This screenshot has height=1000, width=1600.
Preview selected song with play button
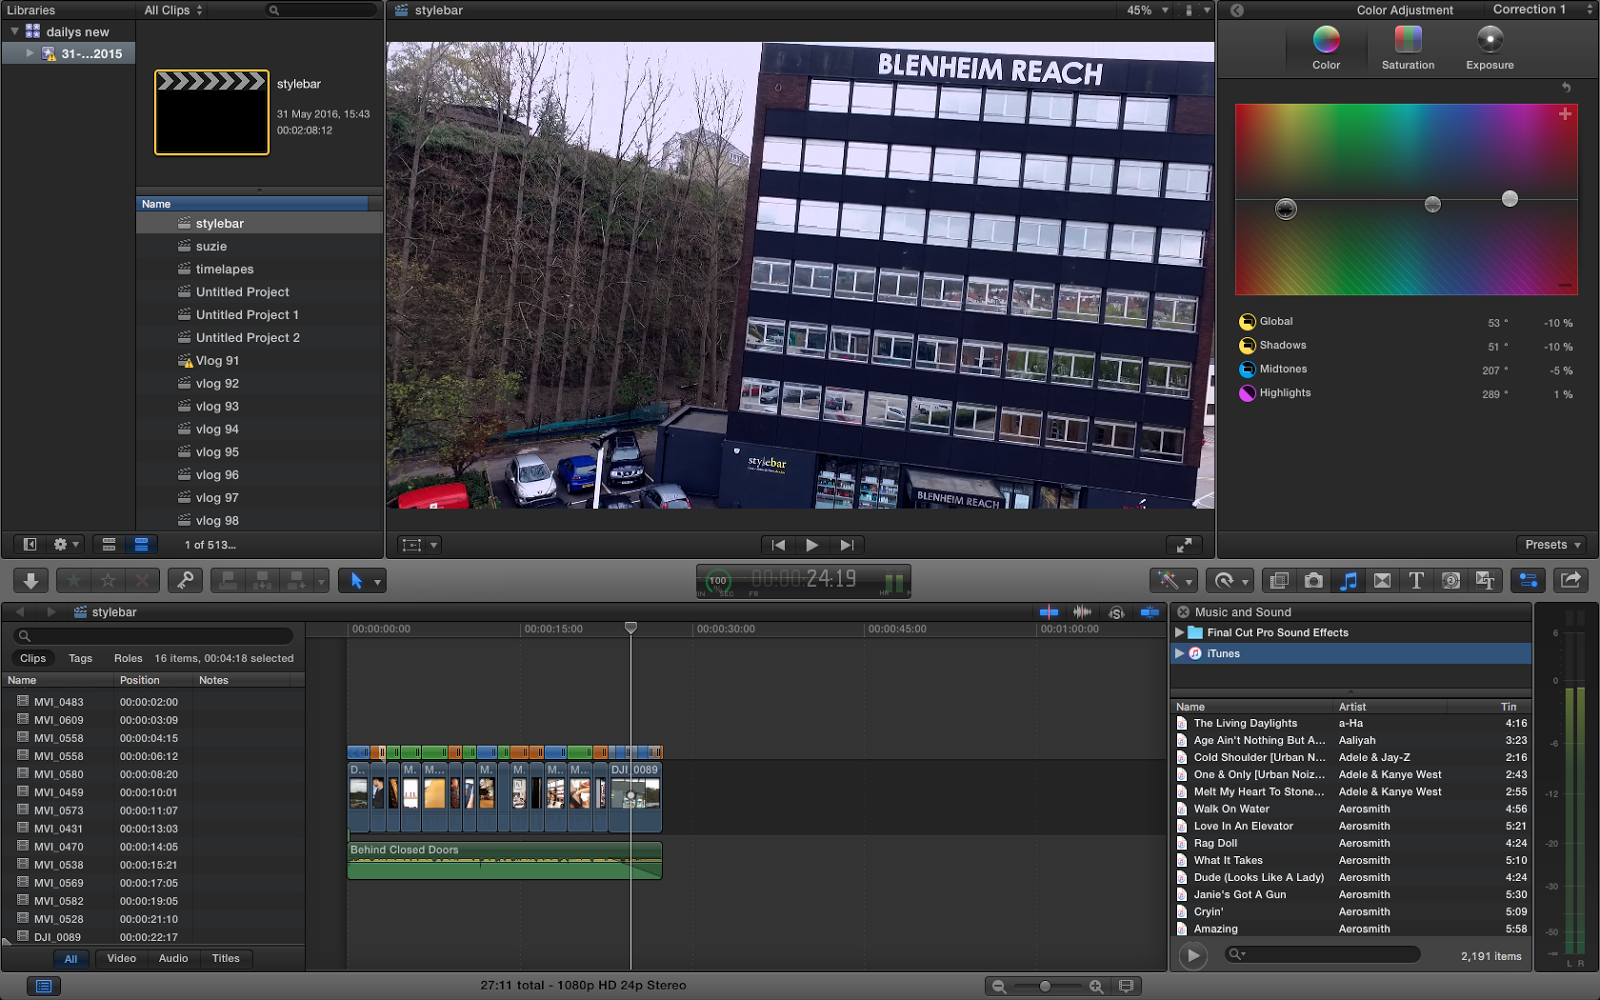(1192, 956)
